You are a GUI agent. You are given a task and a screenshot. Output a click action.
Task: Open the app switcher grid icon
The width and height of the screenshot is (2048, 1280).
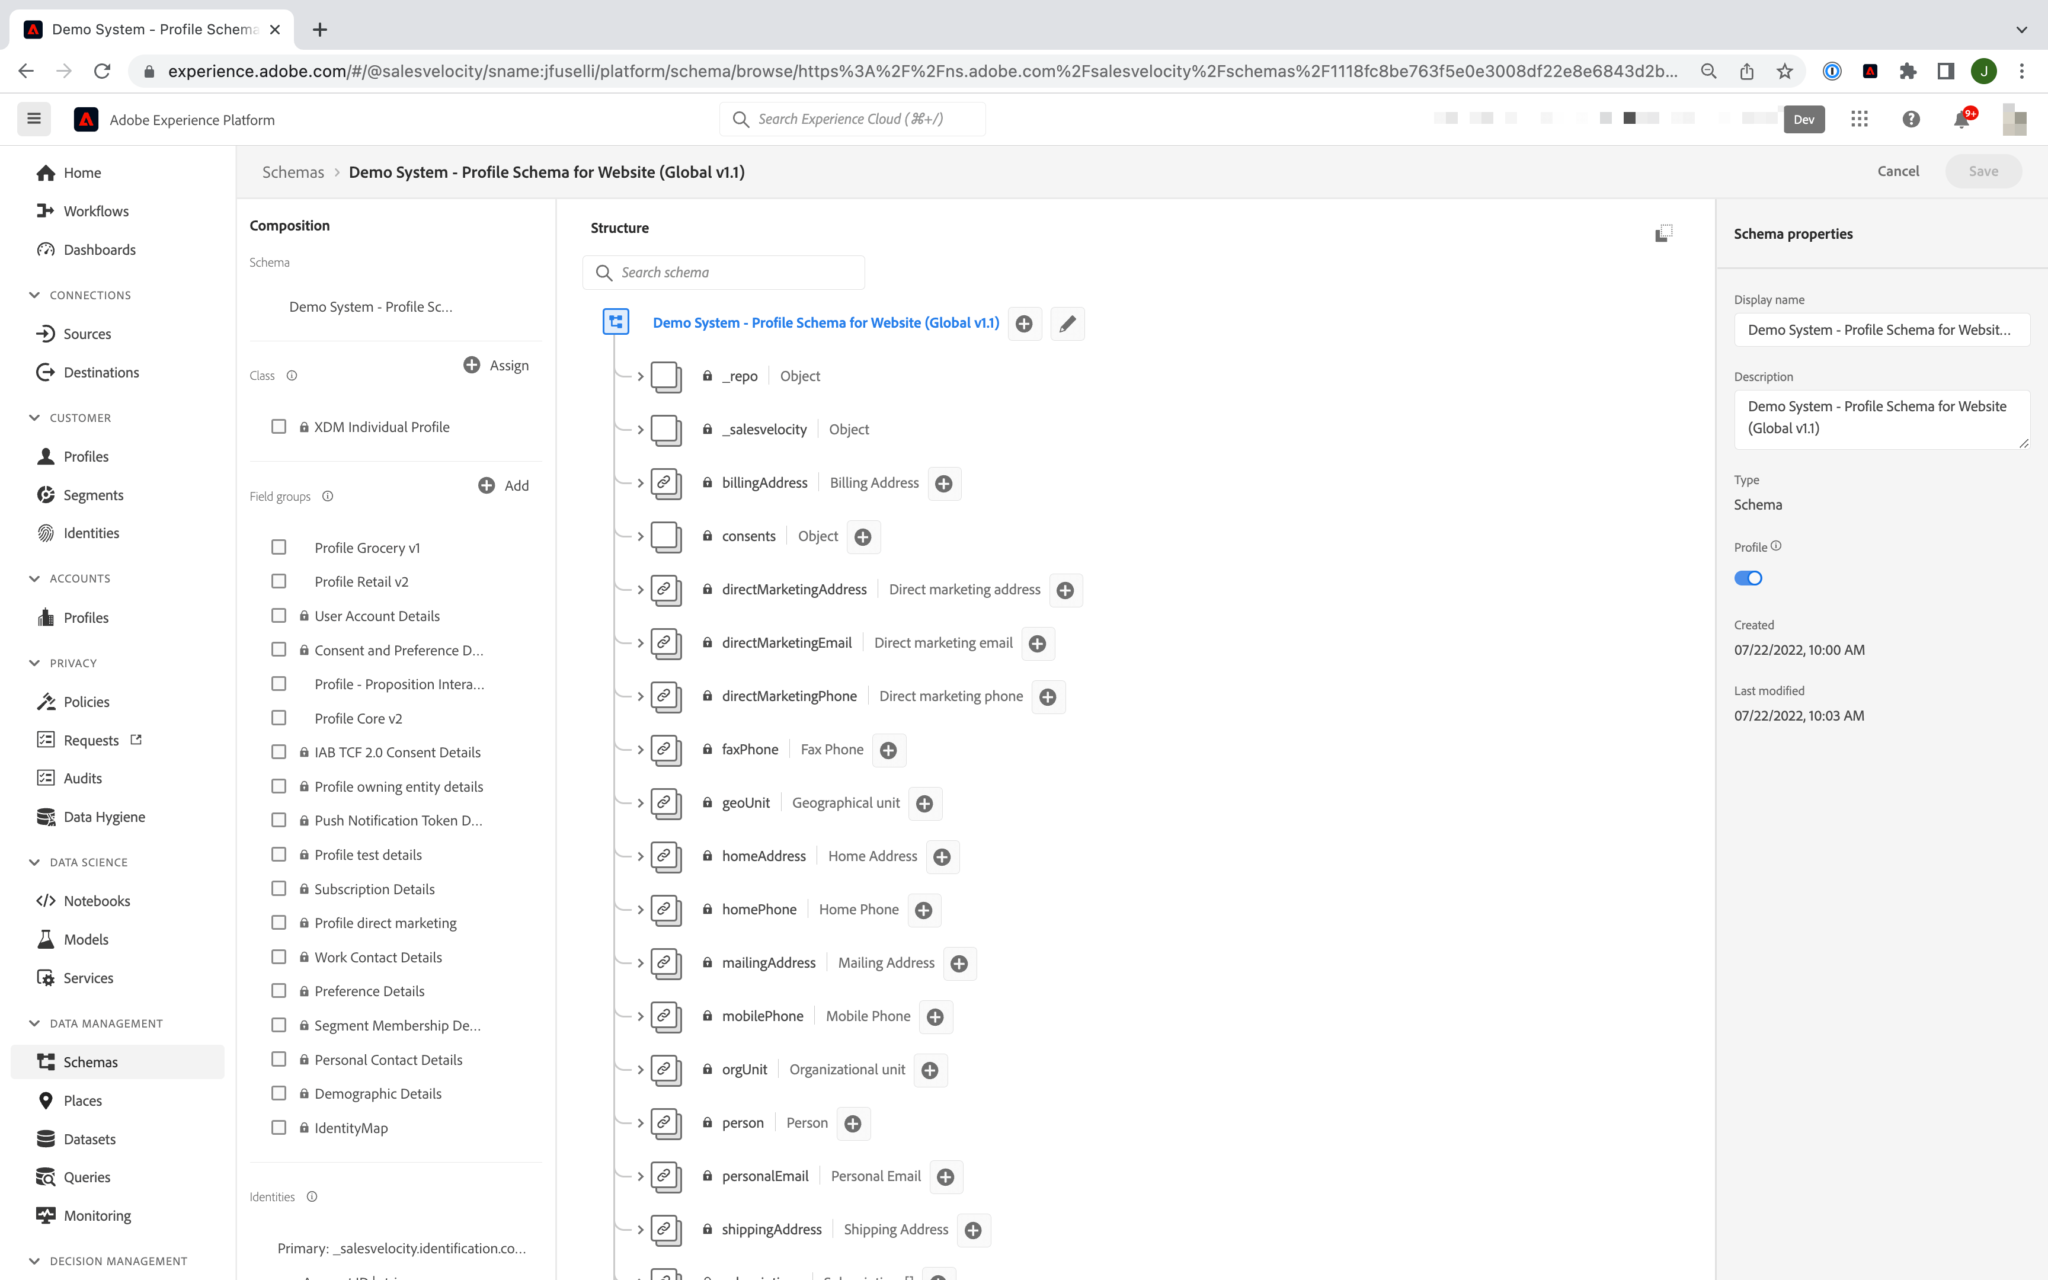click(x=1859, y=118)
